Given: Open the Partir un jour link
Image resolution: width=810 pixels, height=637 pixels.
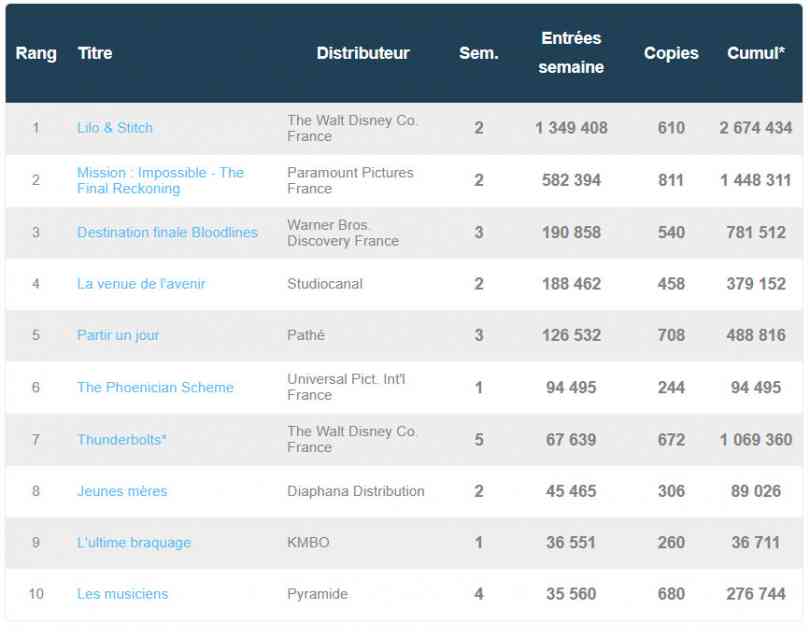Looking at the screenshot, I should point(118,335).
